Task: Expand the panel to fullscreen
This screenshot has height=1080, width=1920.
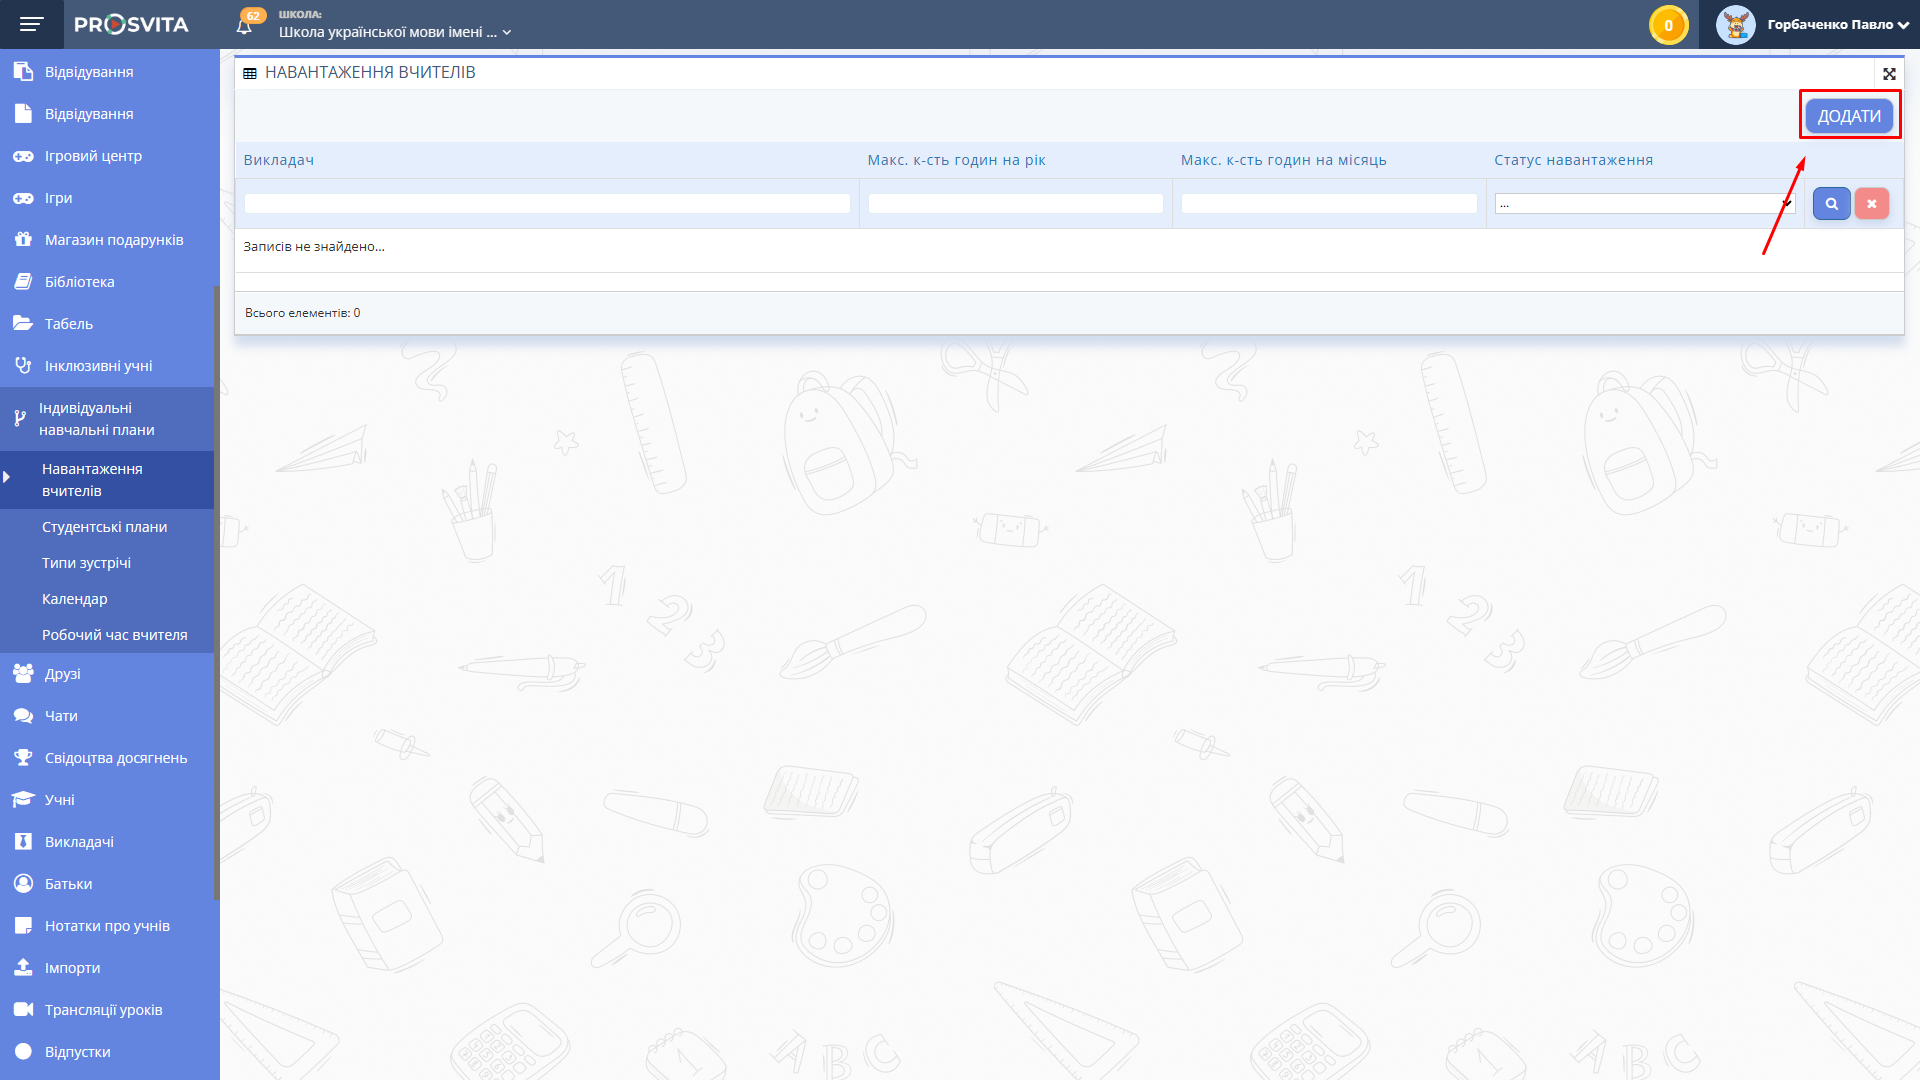Action: [1889, 74]
